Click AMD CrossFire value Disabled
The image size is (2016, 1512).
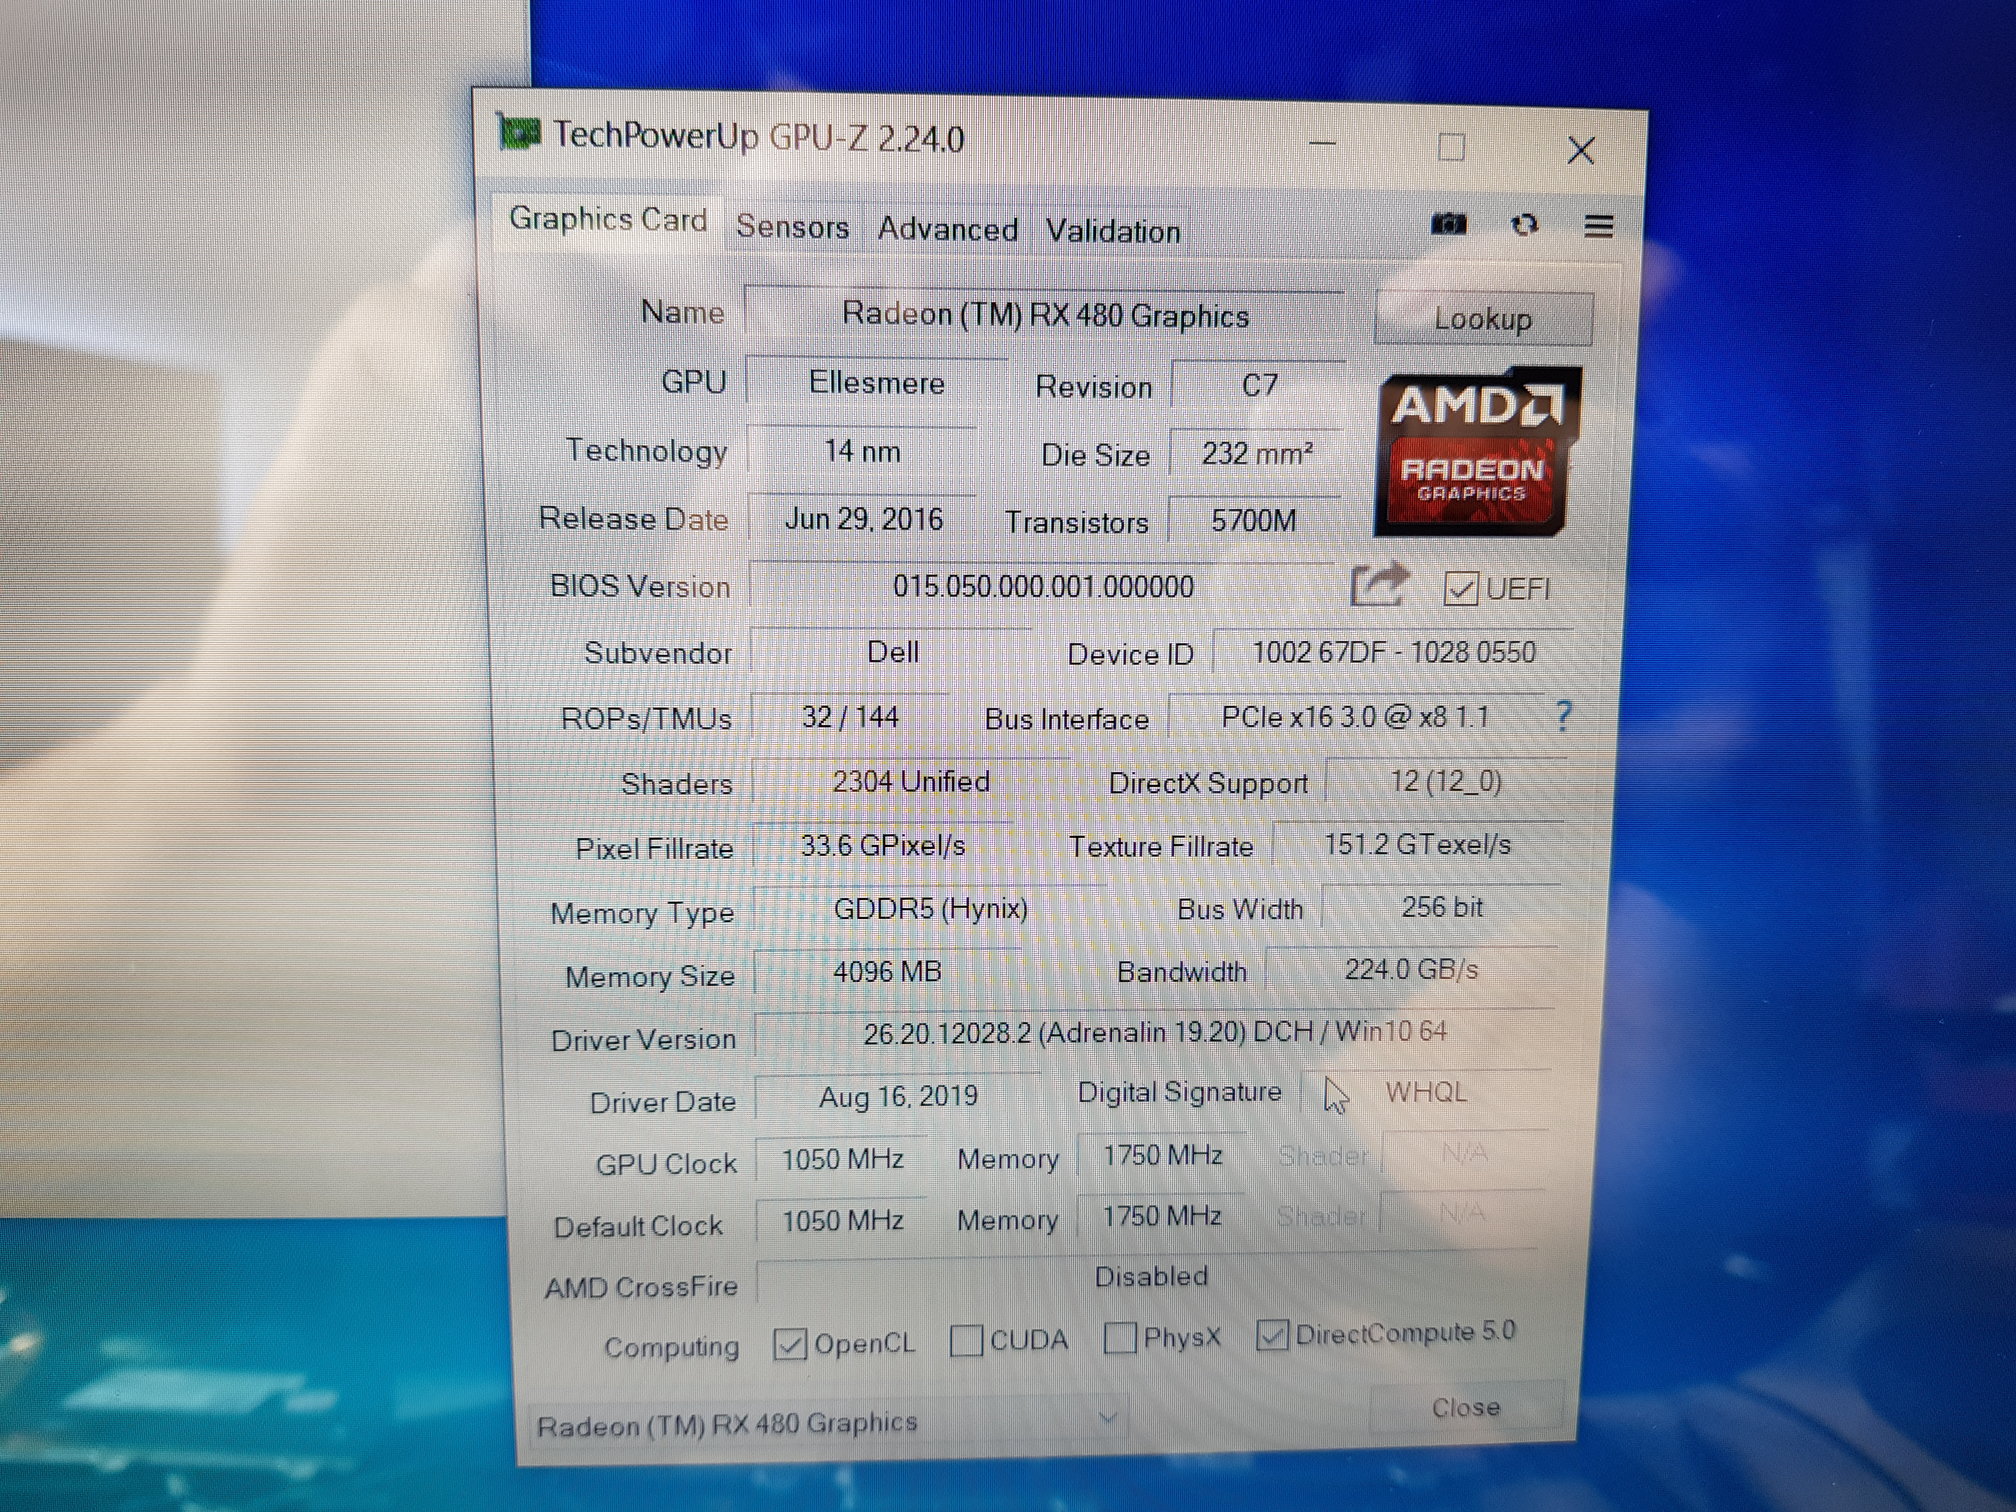pyautogui.click(x=1150, y=1277)
